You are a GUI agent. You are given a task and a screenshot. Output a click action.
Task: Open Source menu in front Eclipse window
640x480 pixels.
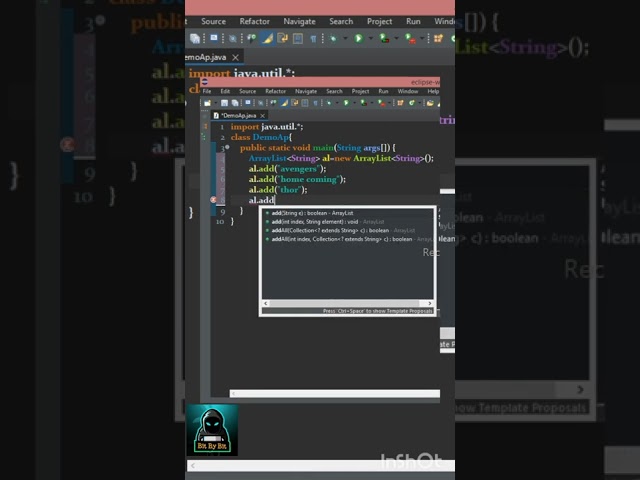(x=247, y=91)
